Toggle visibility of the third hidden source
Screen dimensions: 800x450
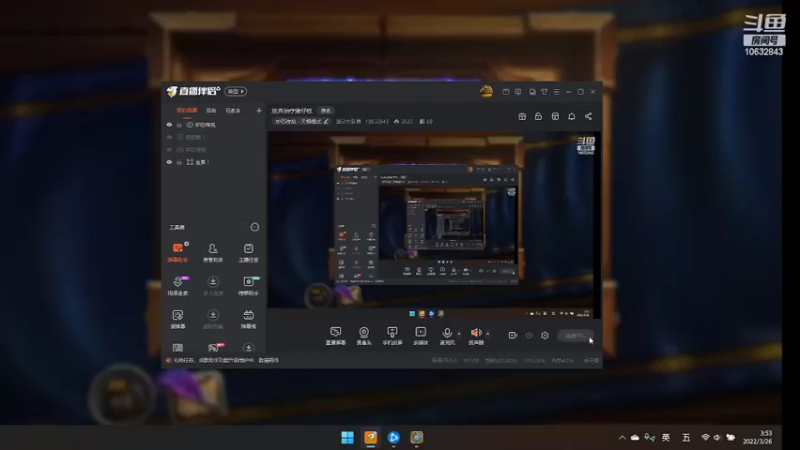point(169,149)
